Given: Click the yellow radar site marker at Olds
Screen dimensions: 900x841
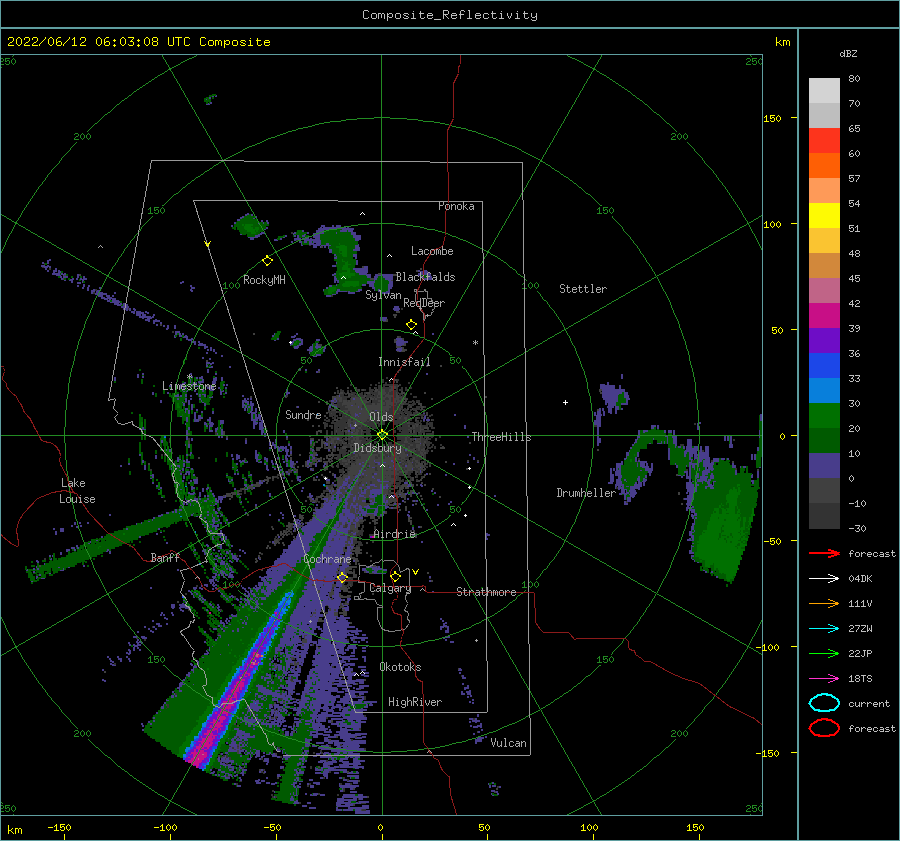Looking at the screenshot, I should [382, 435].
